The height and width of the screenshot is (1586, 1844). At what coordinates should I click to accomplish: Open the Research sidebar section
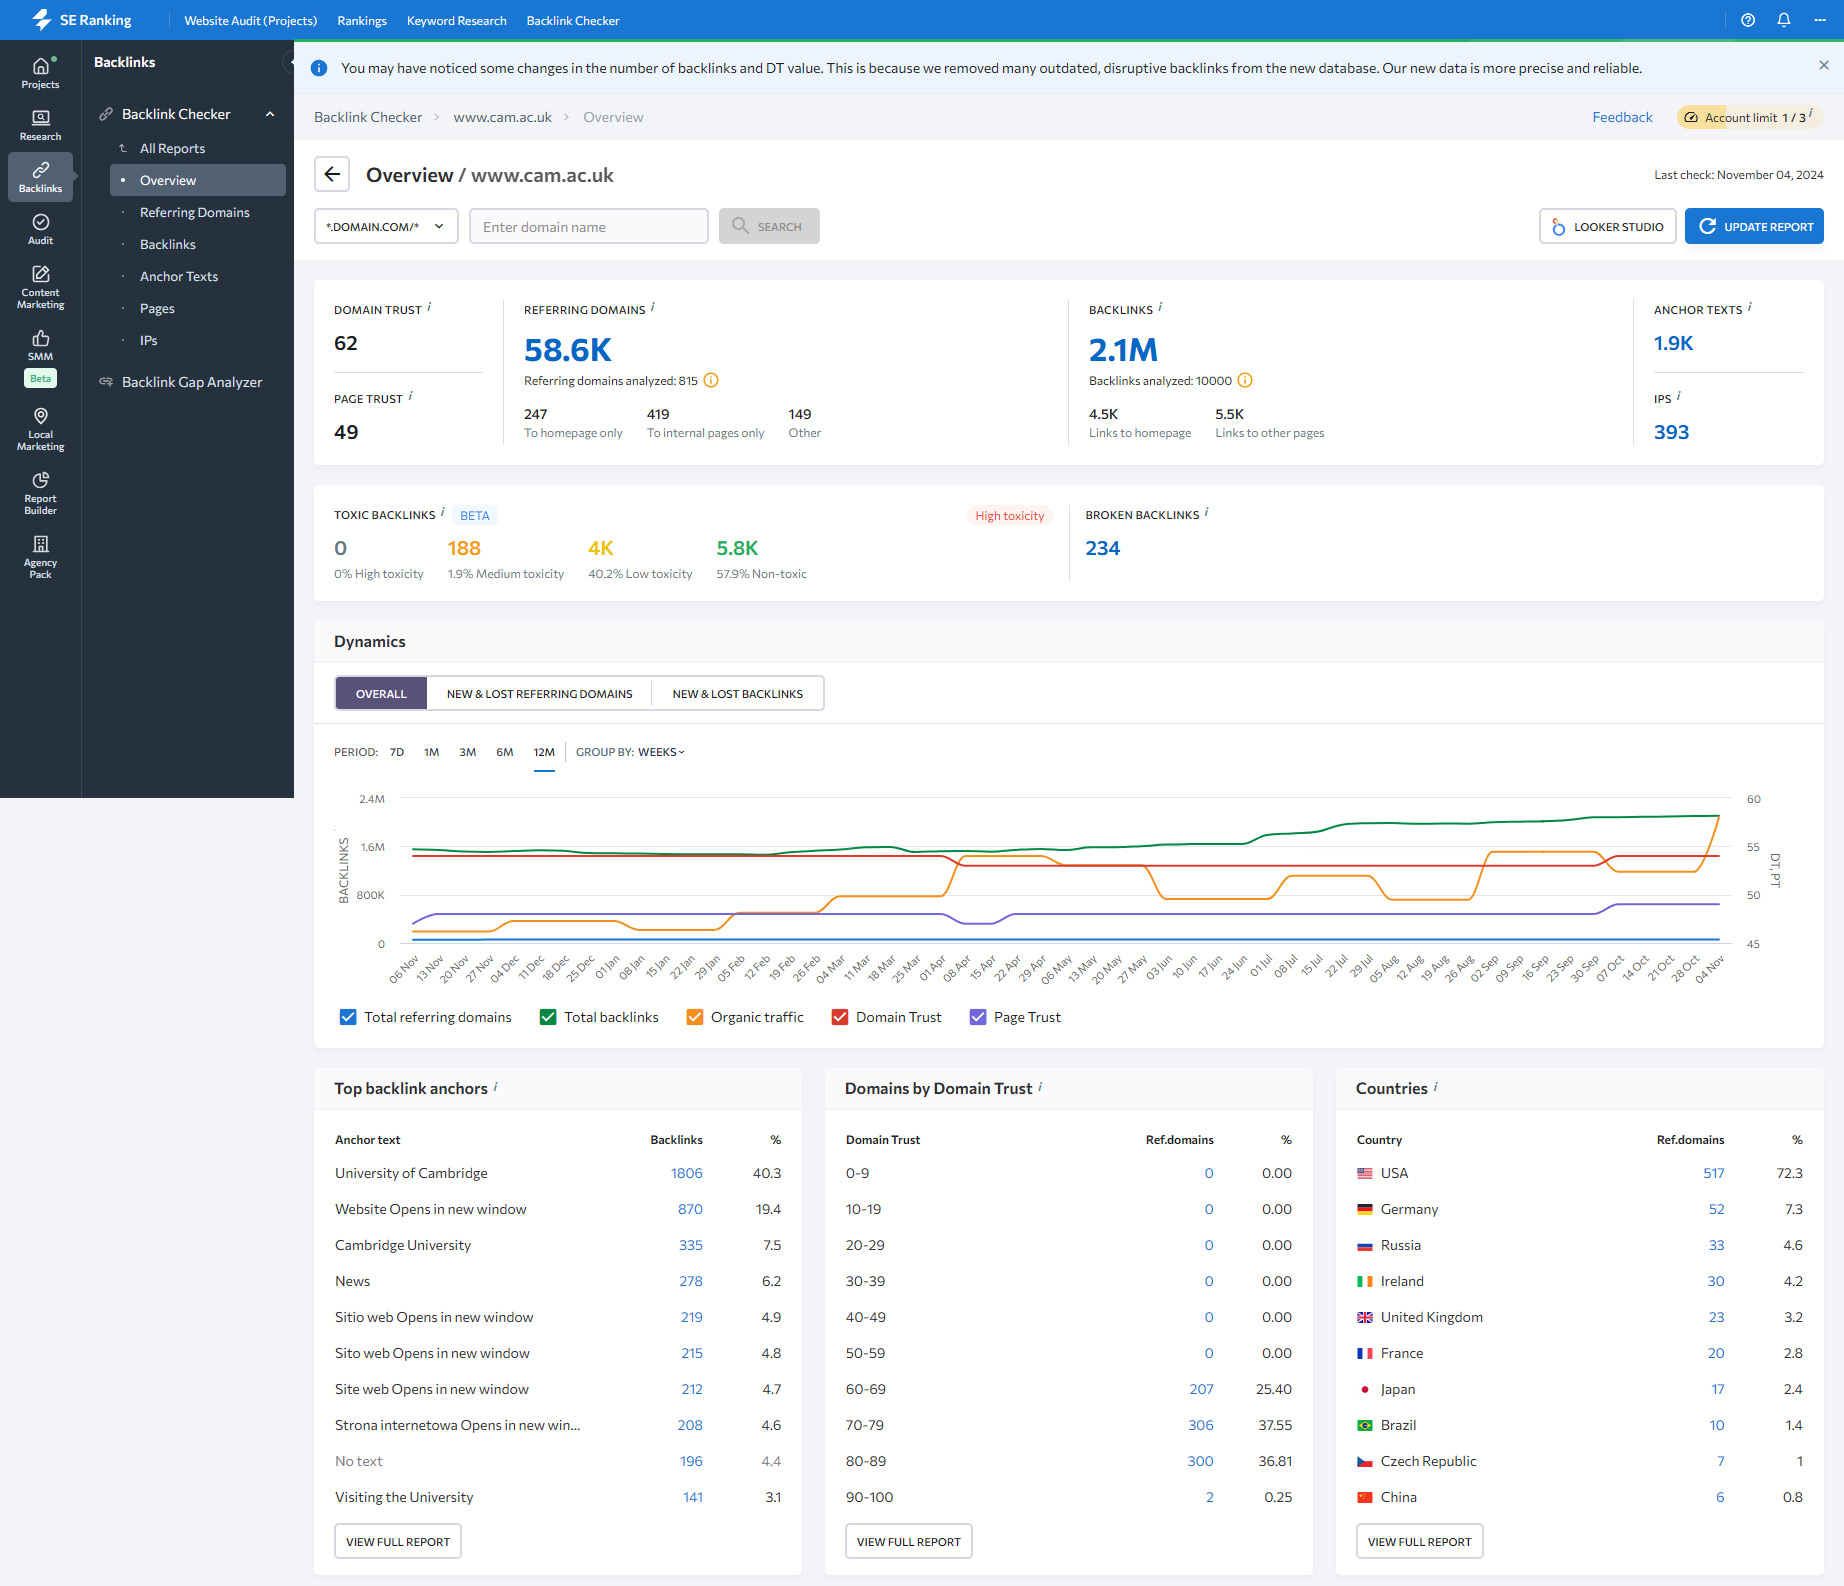click(40, 125)
